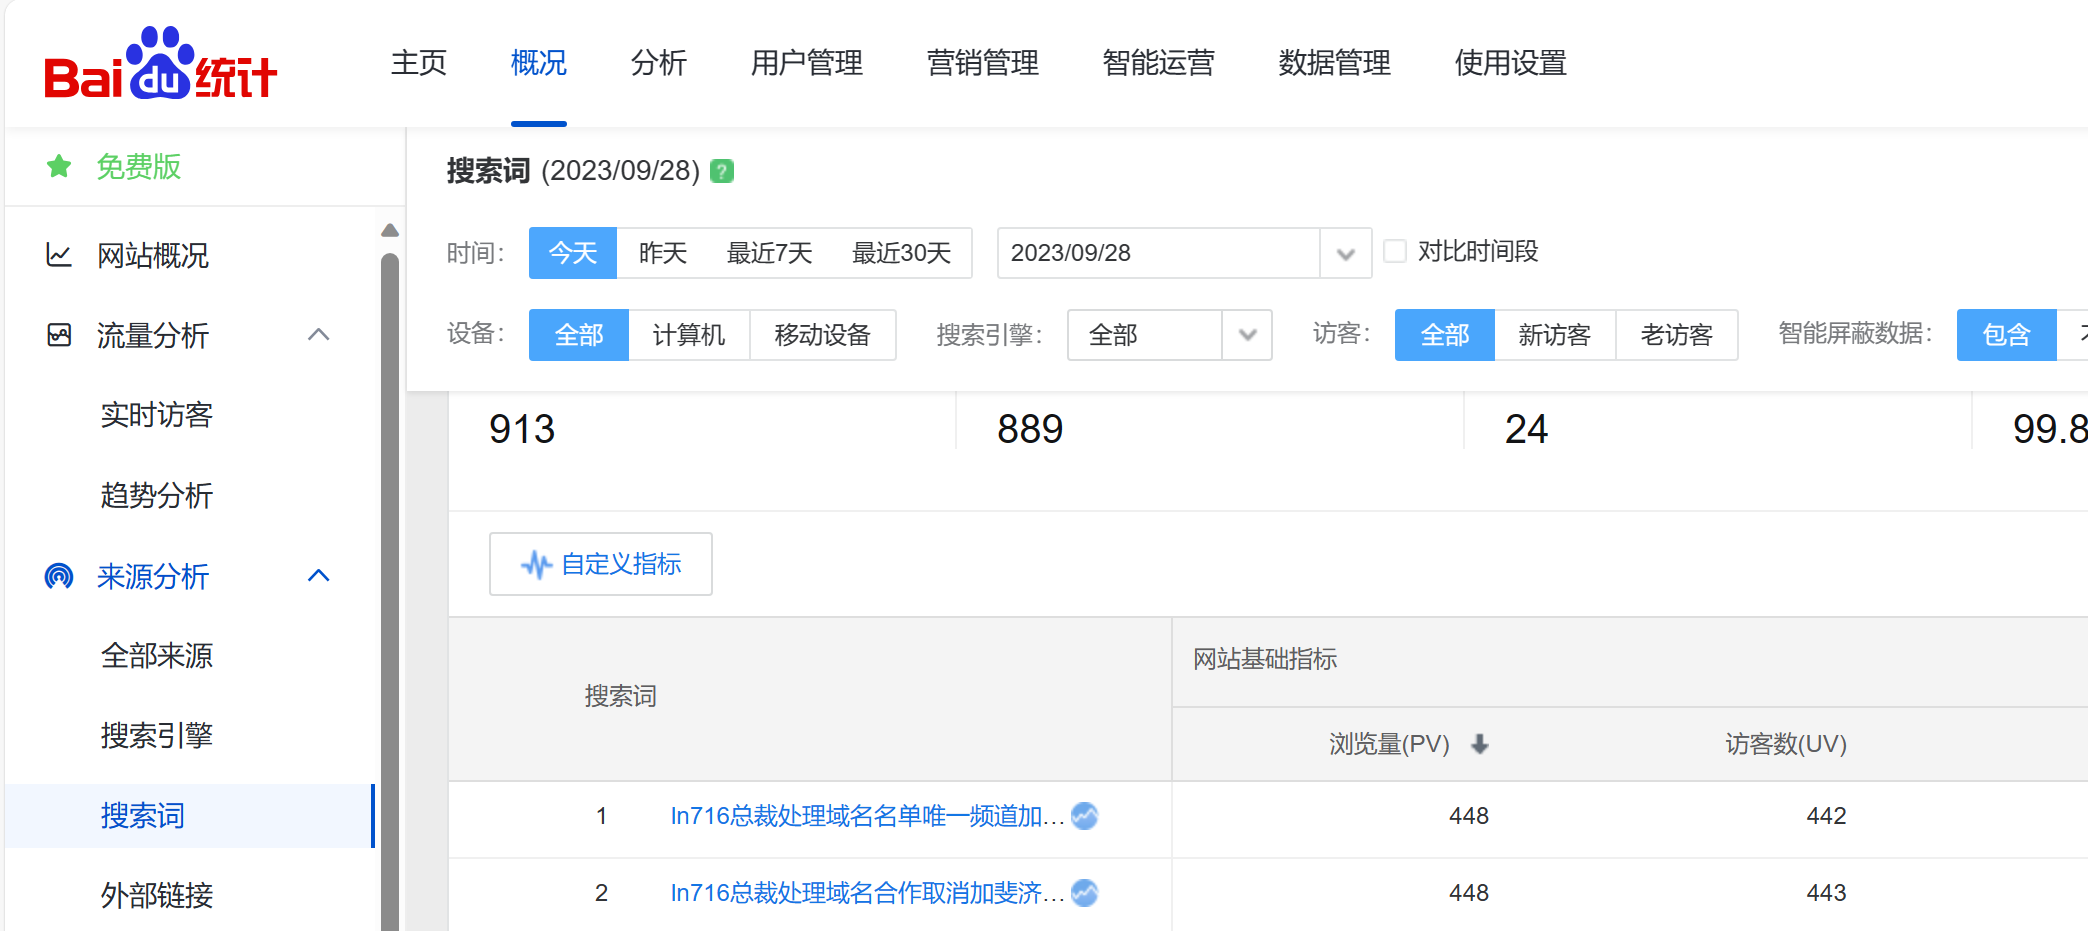Open the 搜索引擎 dropdown
Viewport: 2088px width, 932px height.
(x=1170, y=335)
